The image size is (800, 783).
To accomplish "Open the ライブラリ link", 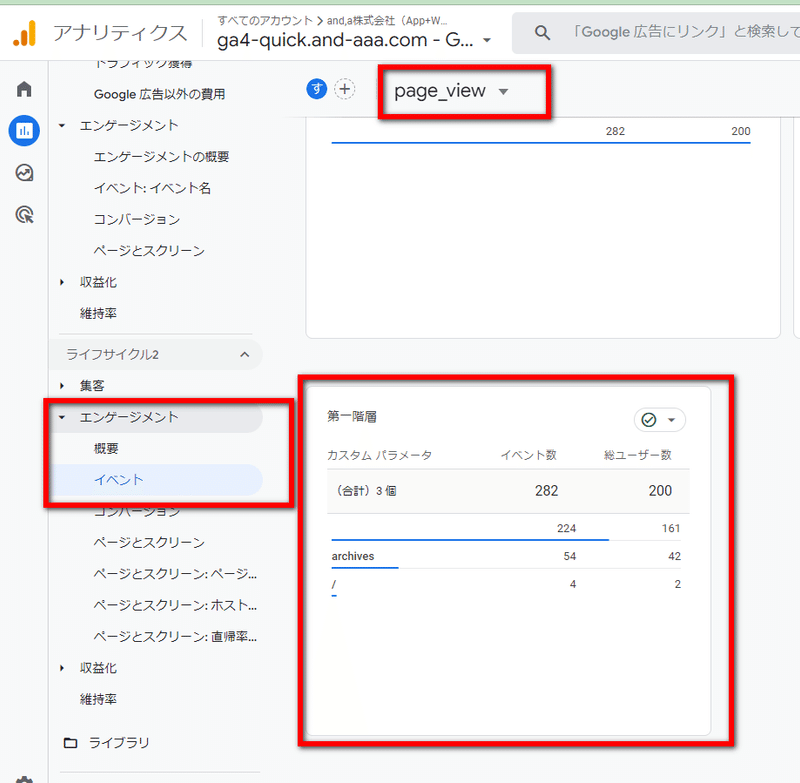I will point(119,743).
